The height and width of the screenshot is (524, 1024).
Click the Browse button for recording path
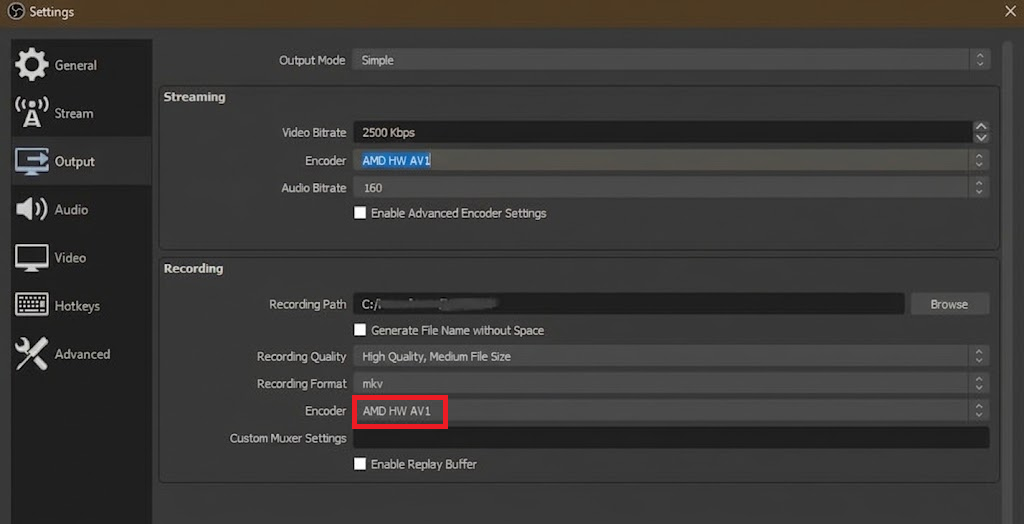[x=950, y=304]
